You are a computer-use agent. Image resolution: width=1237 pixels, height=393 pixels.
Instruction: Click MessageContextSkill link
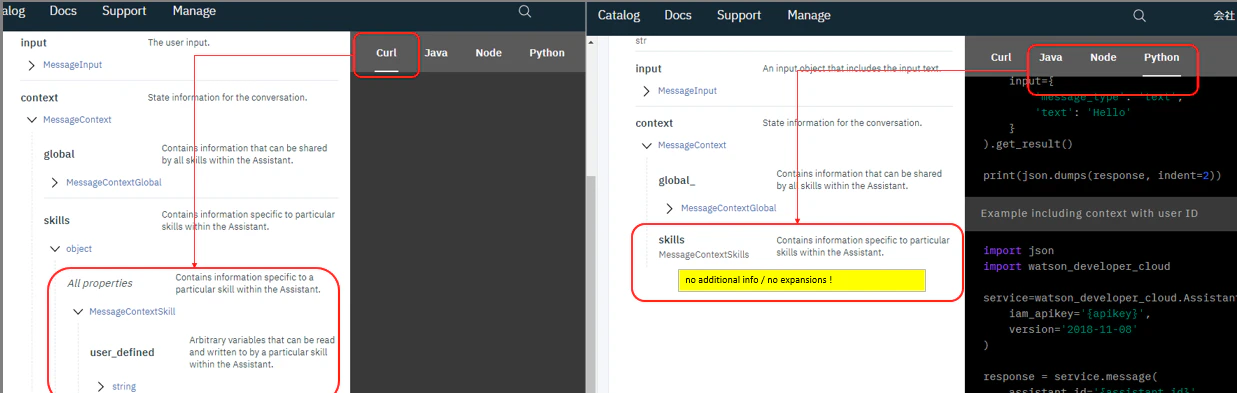(132, 312)
